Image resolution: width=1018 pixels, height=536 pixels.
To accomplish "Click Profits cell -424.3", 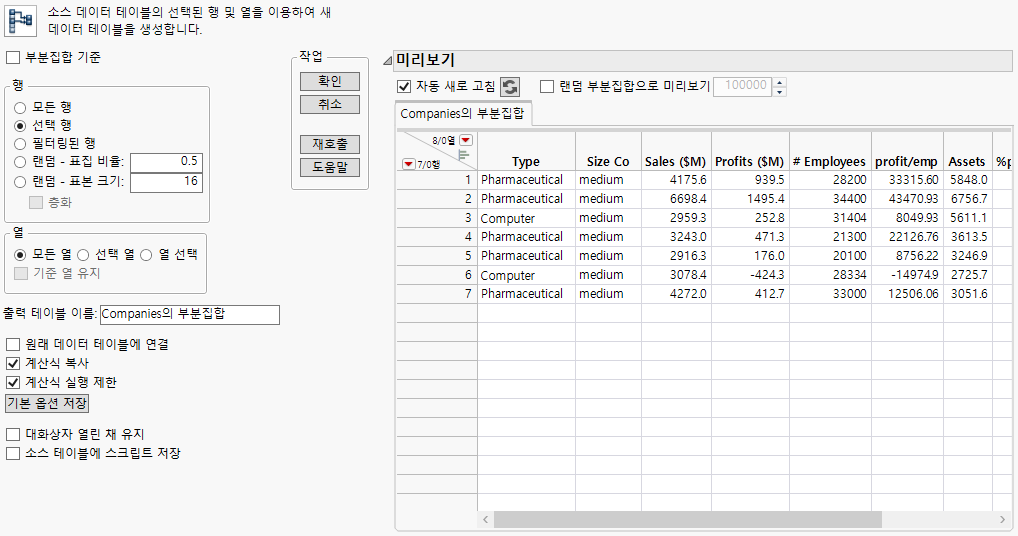I will 751,275.
